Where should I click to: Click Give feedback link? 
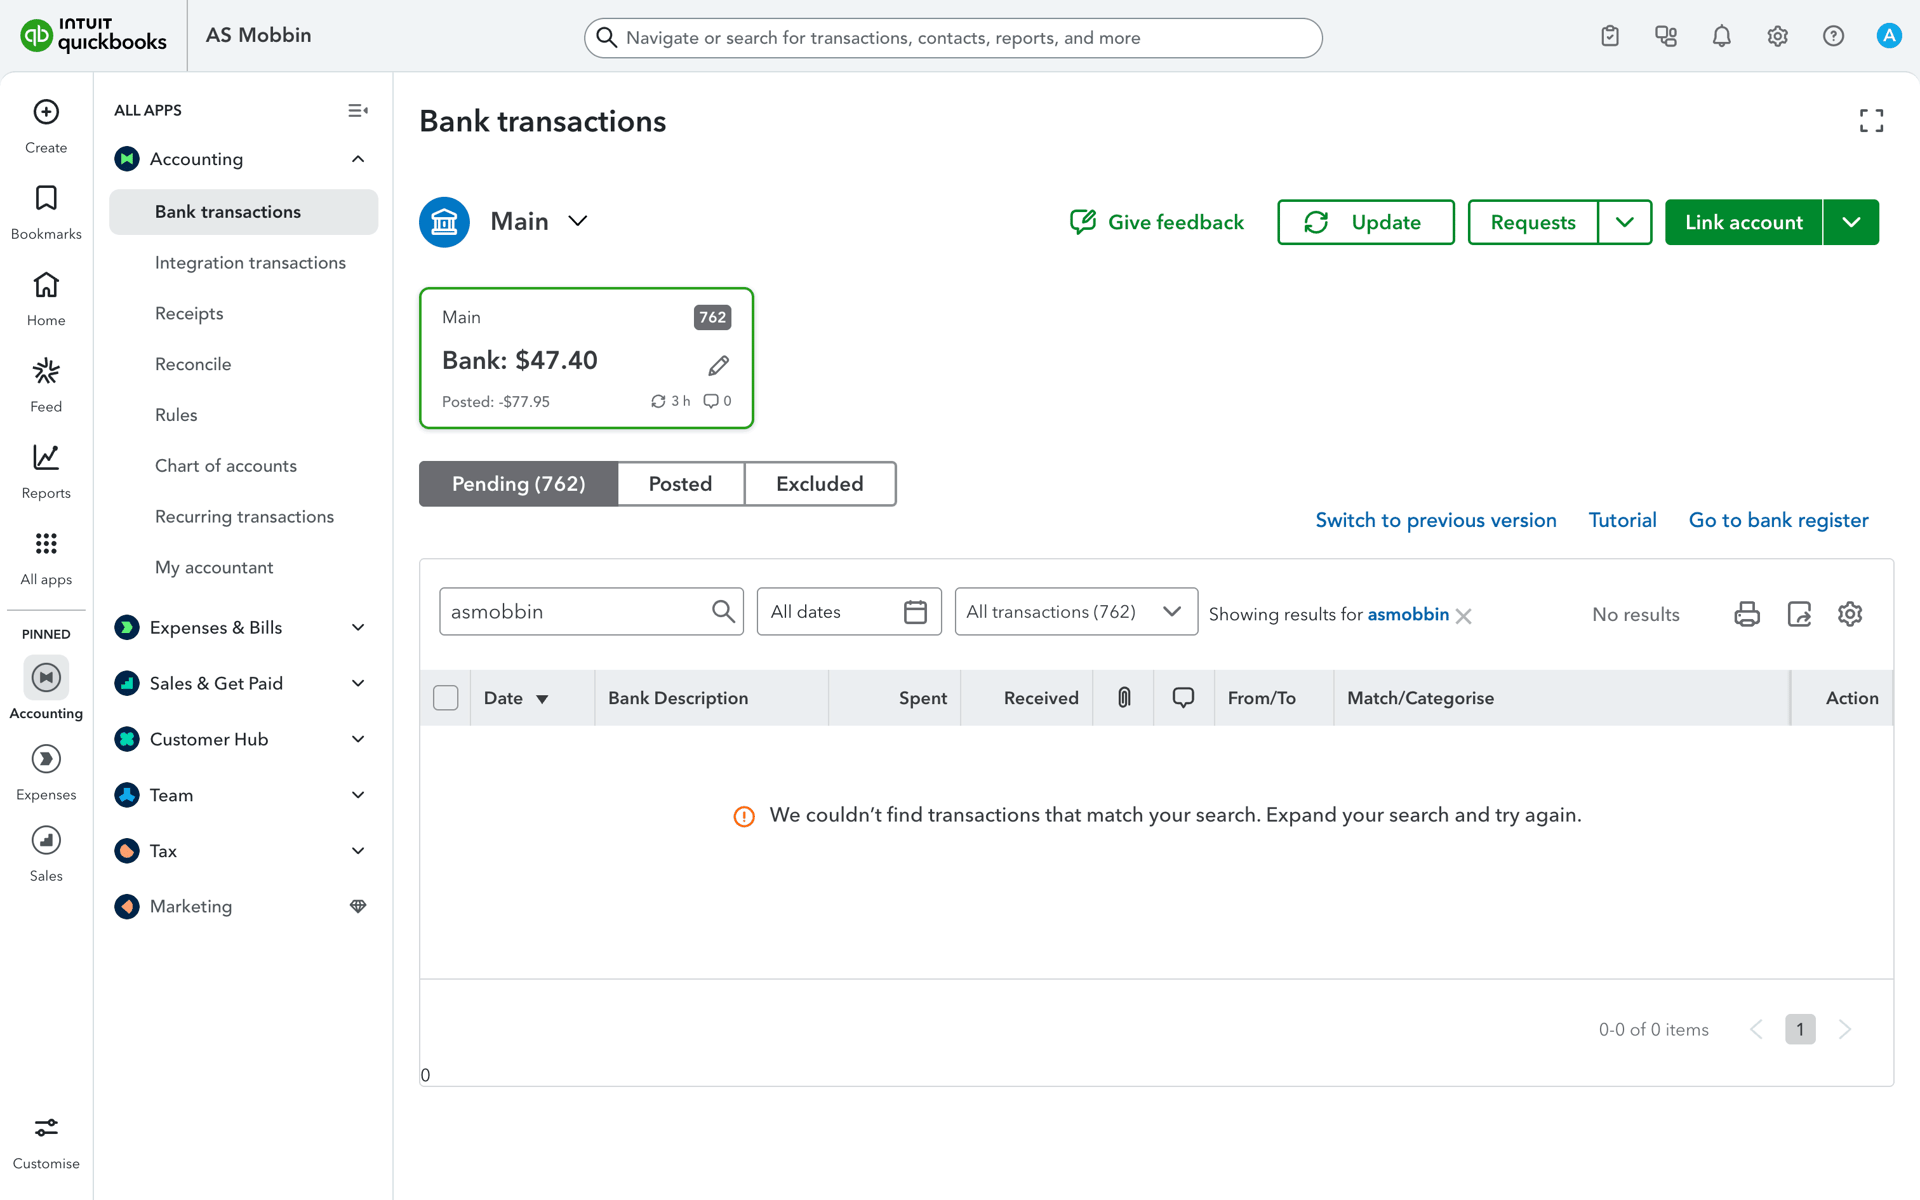(1157, 222)
